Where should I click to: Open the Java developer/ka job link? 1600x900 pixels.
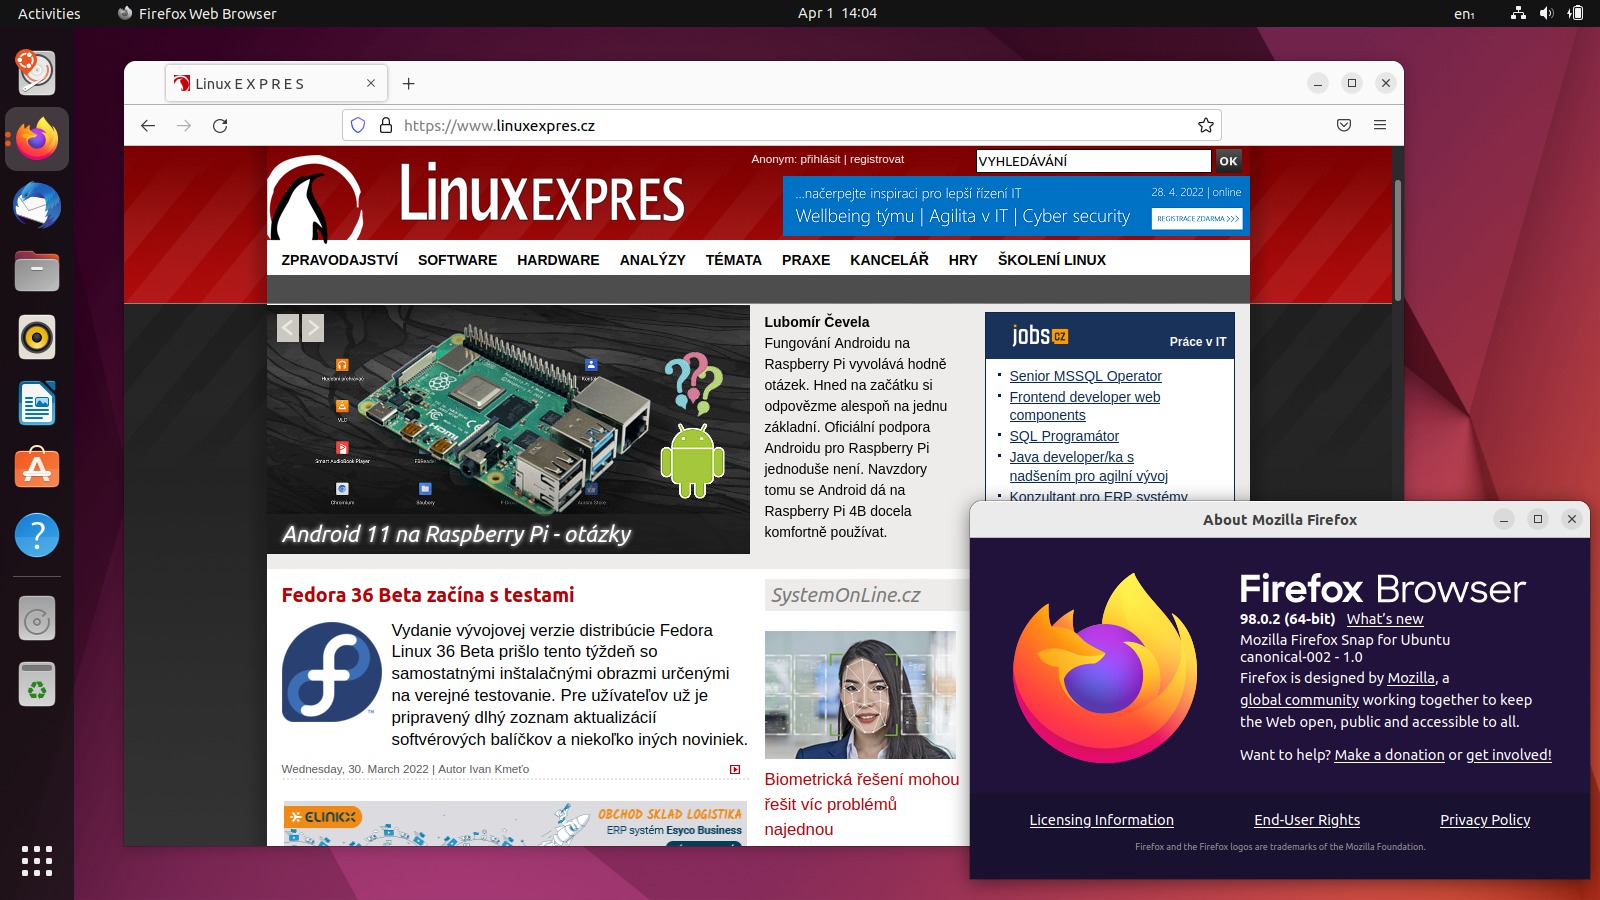click(x=1089, y=466)
